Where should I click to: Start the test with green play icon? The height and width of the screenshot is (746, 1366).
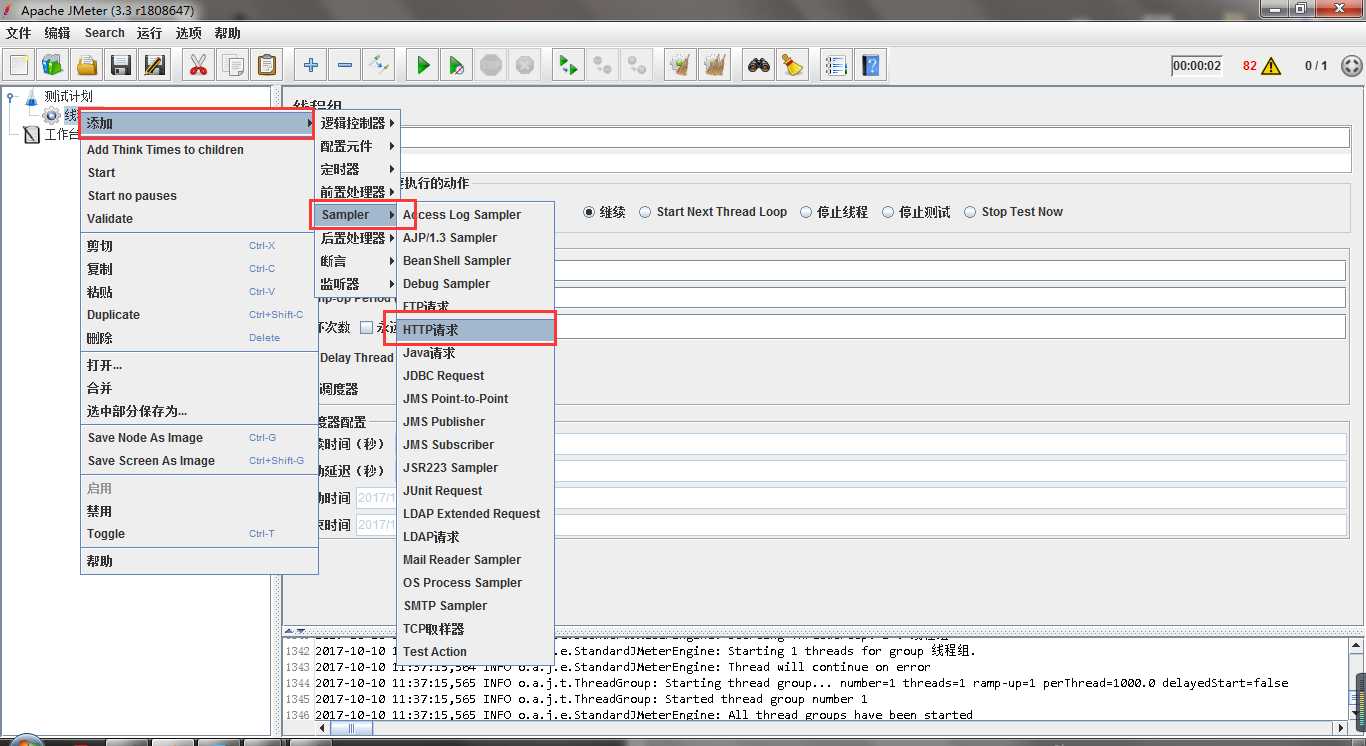[423, 66]
